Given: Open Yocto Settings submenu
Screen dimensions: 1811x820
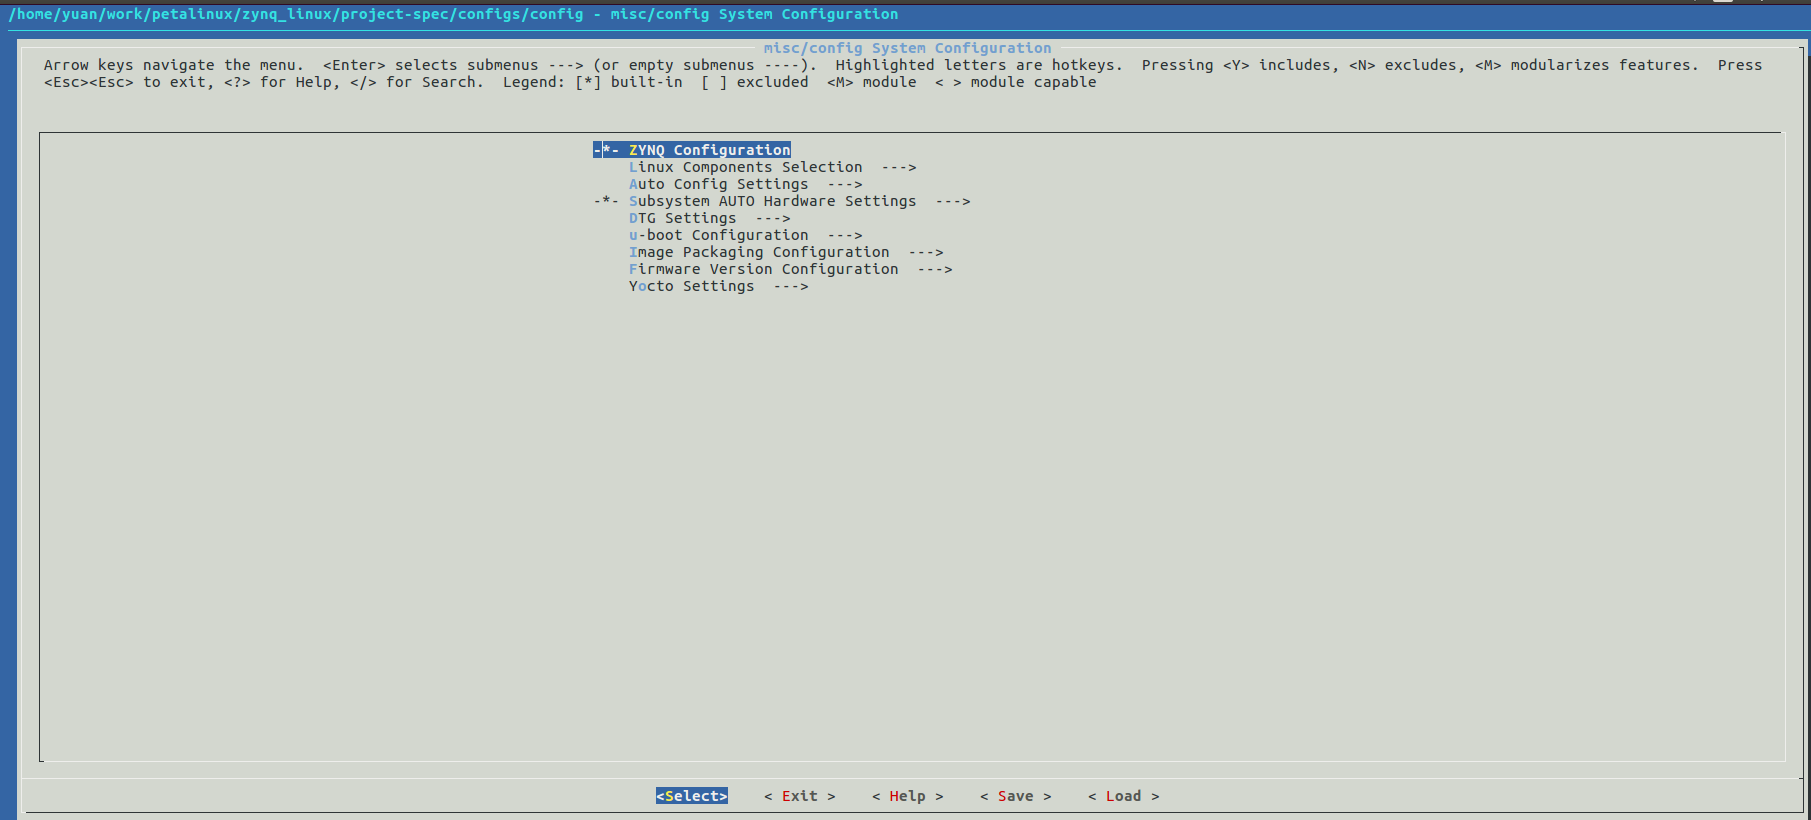Looking at the screenshot, I should (x=718, y=286).
